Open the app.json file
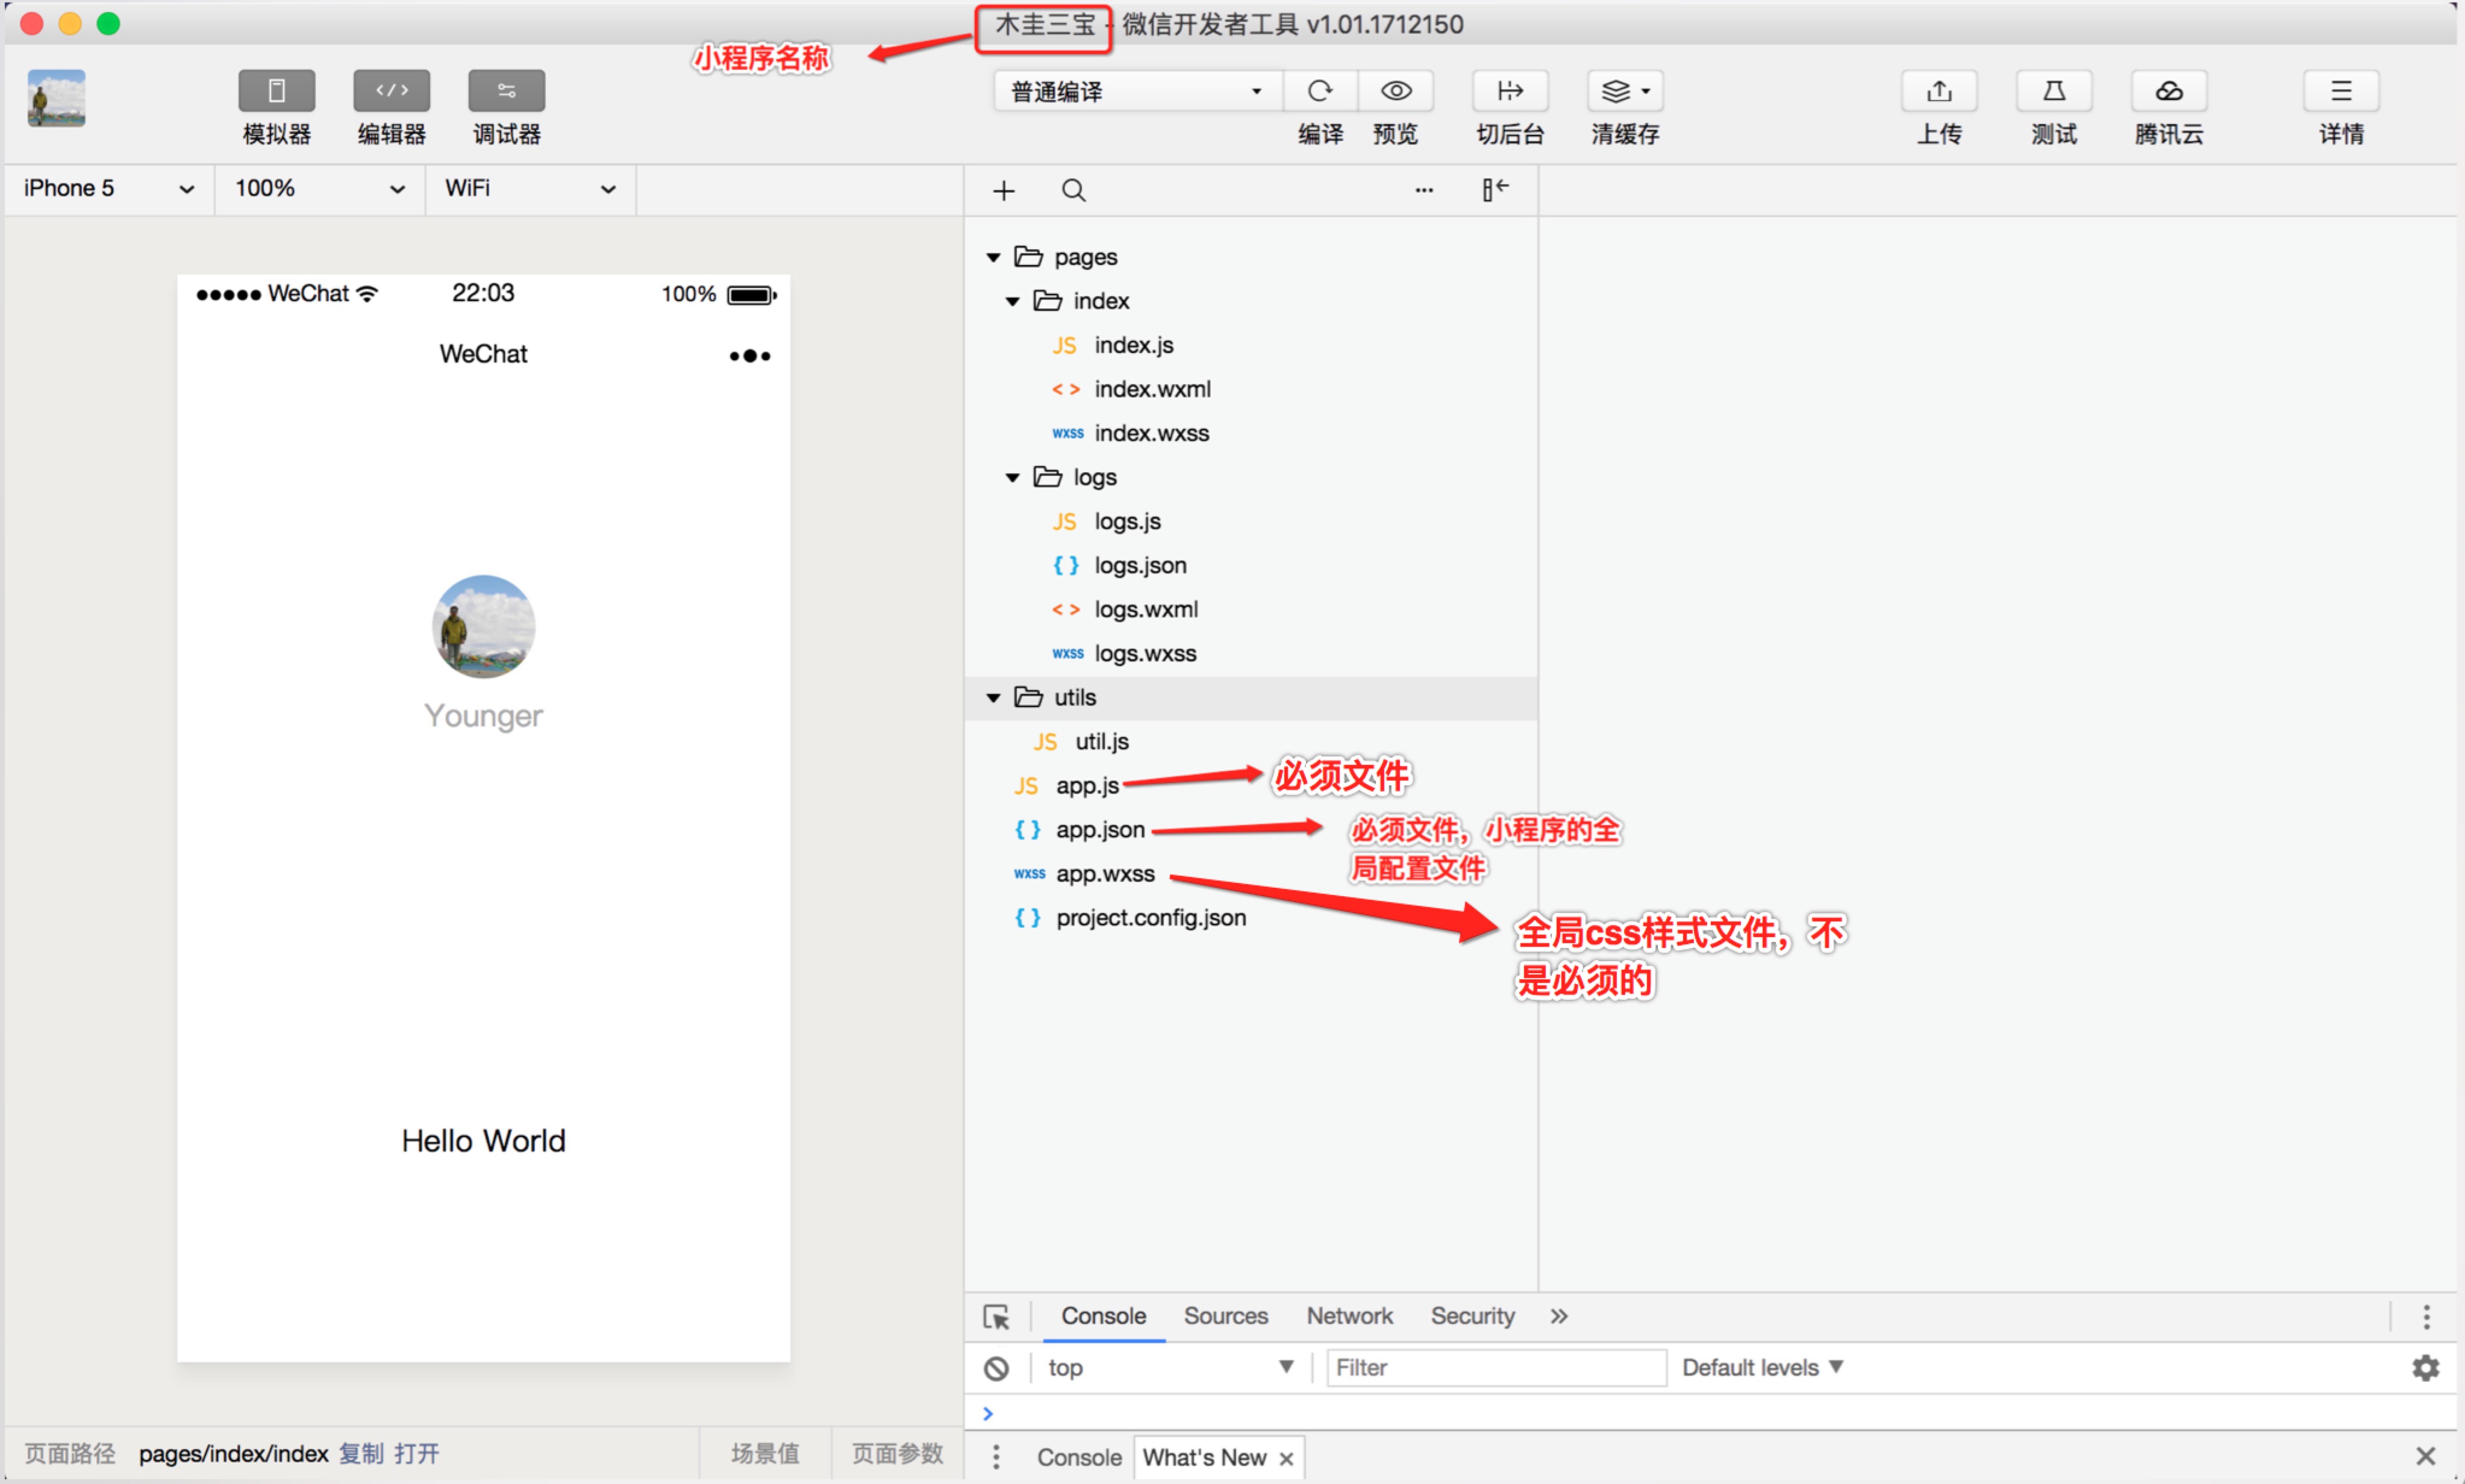 click(x=1100, y=830)
